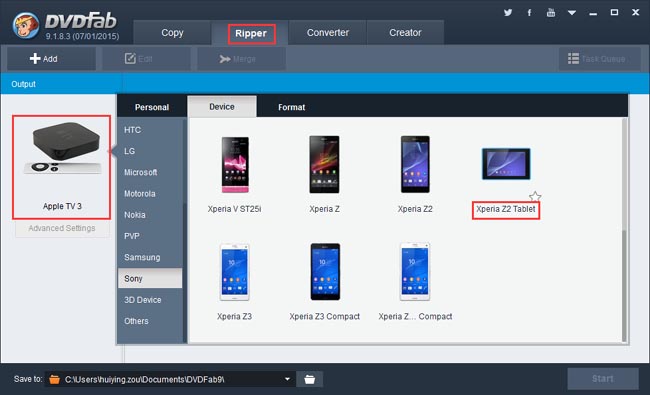This screenshot has height=395, width=650.
Task: Switch to the Creator tab
Action: point(405,33)
